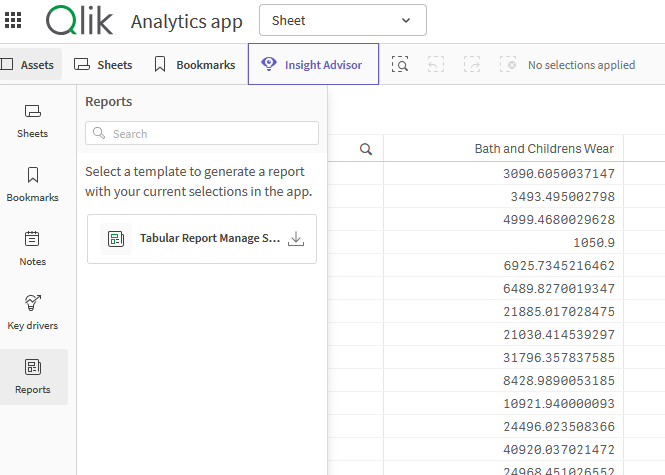The height and width of the screenshot is (475, 665).
Task: Toggle Insight Advisor
Action: click(x=313, y=65)
